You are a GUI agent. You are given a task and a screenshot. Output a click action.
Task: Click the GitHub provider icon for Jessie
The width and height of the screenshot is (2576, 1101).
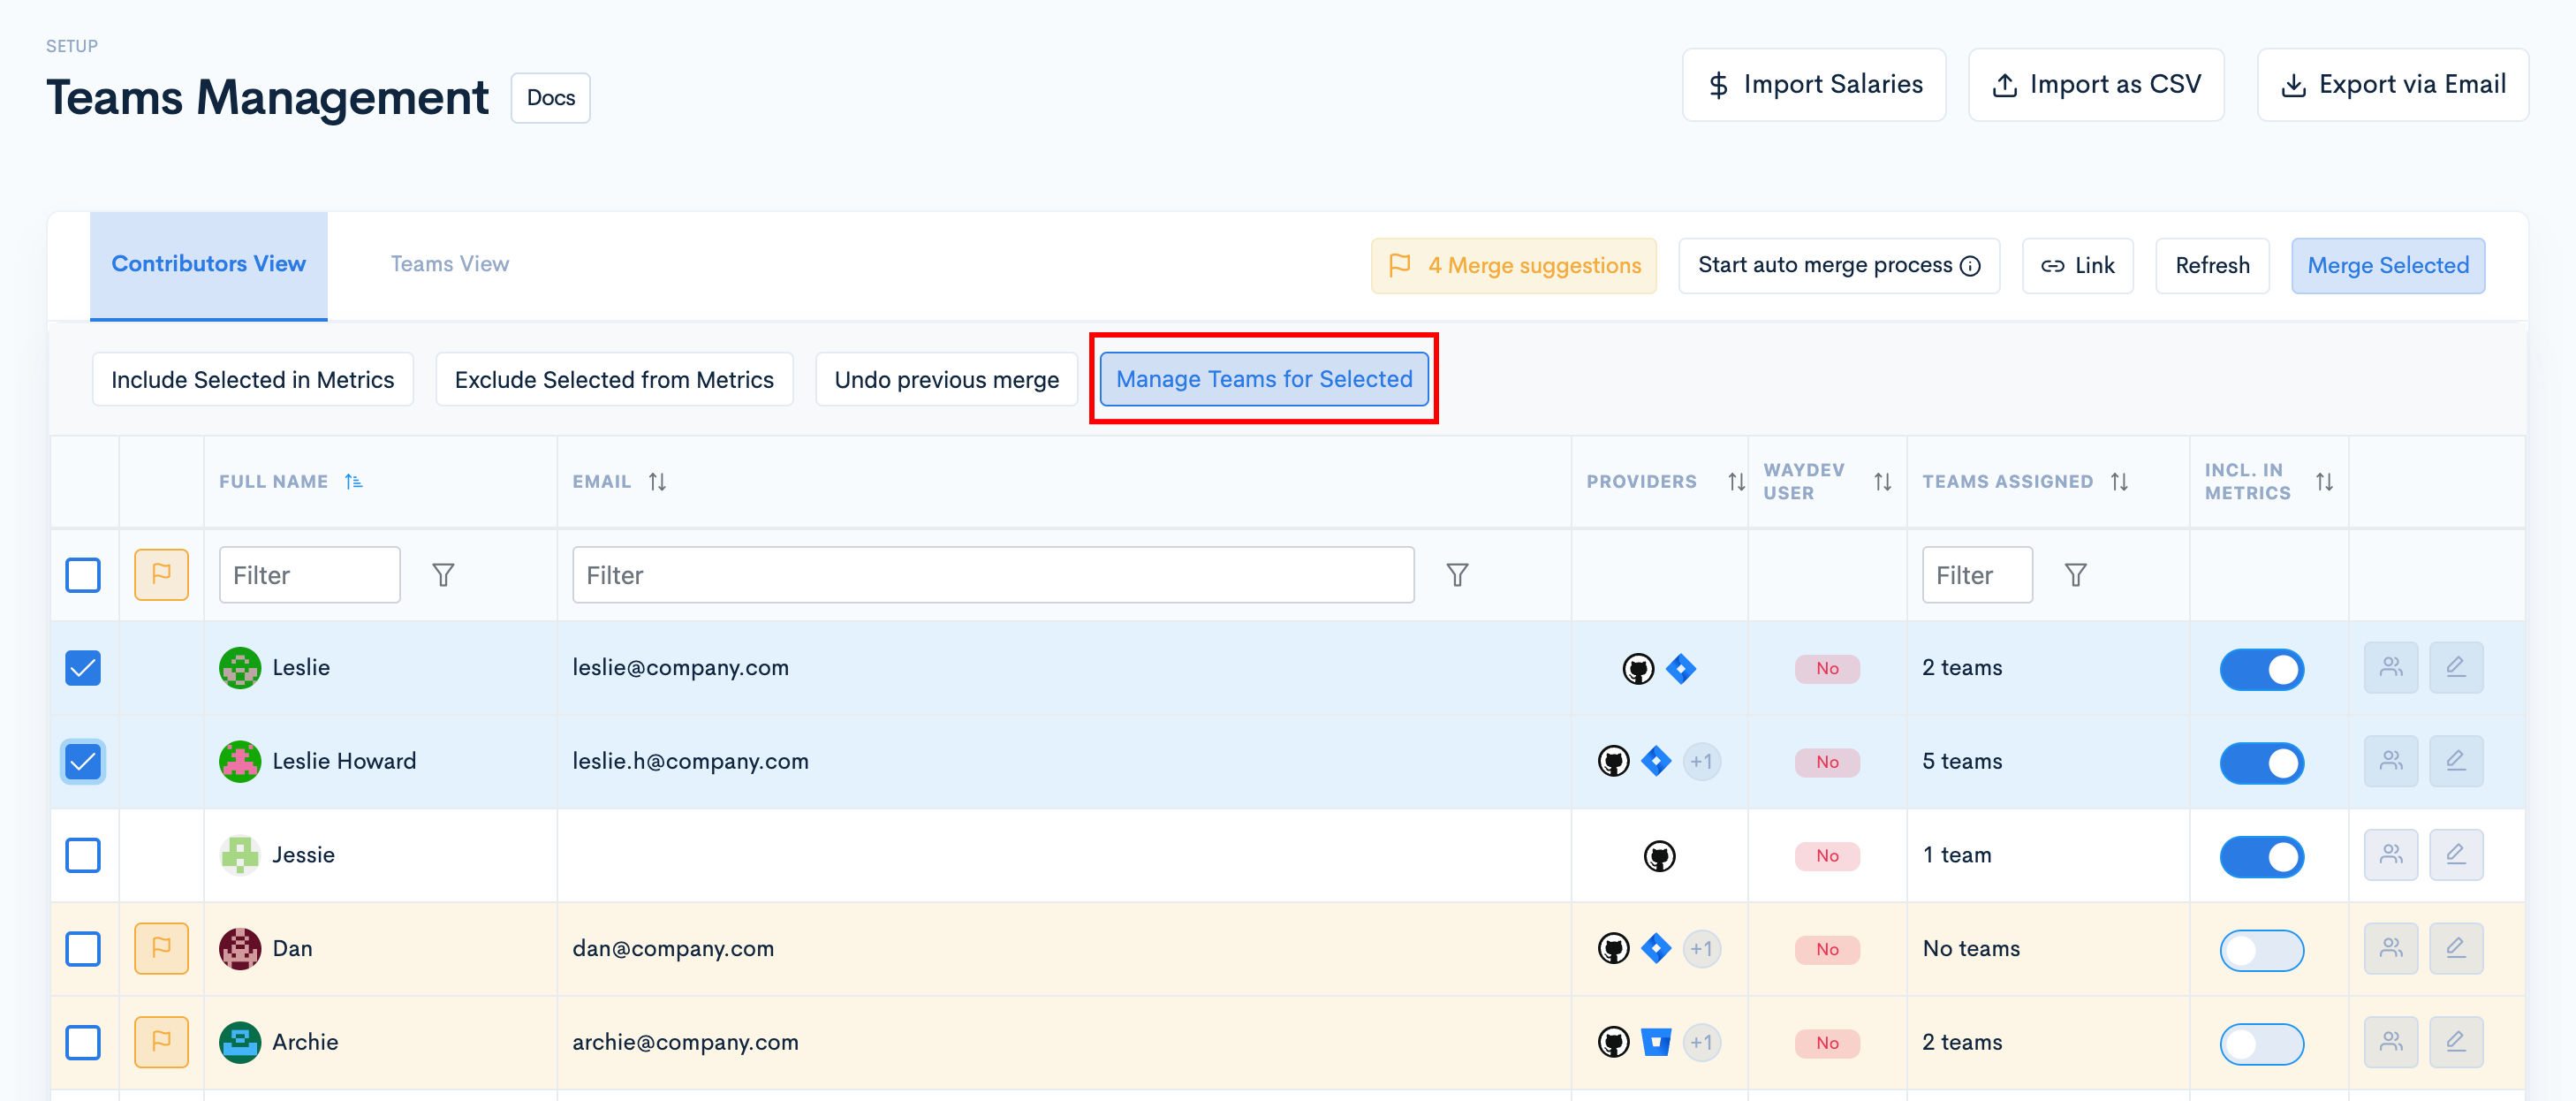click(1659, 856)
